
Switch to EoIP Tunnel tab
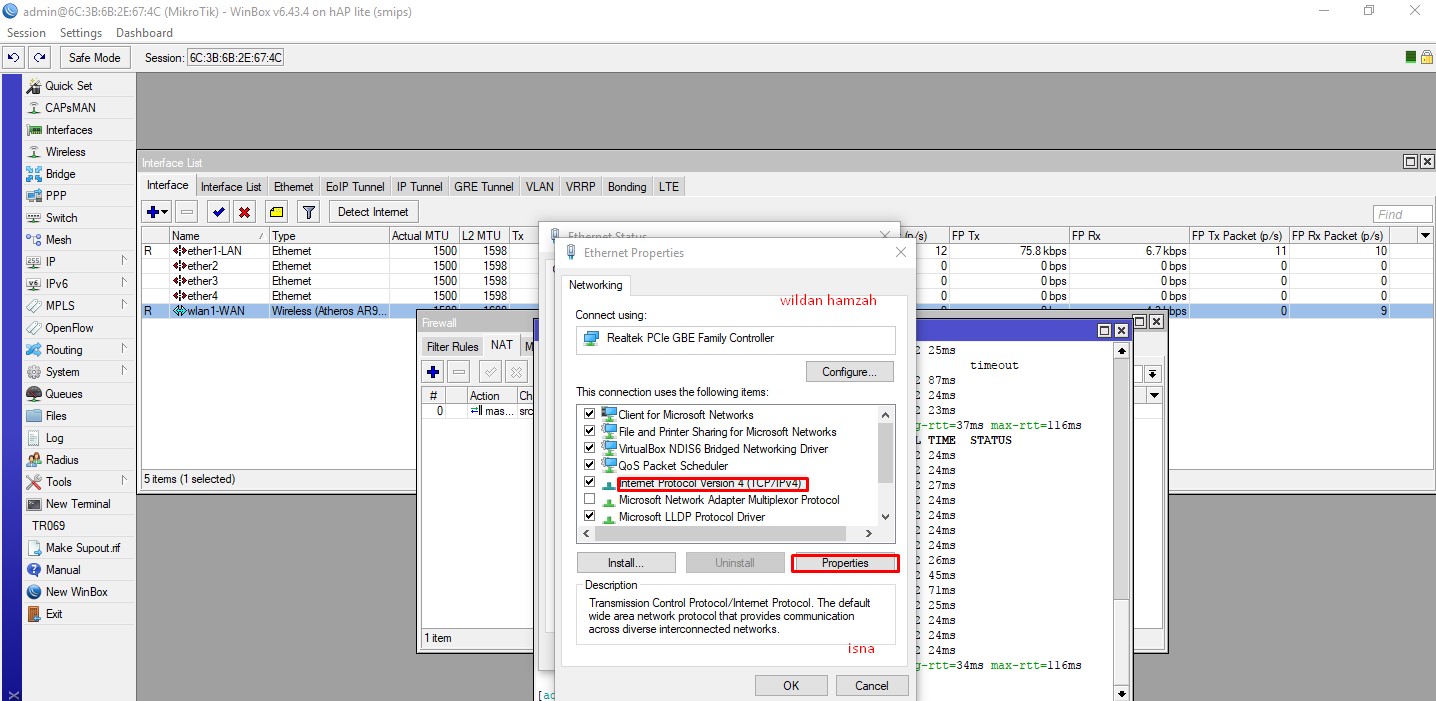click(x=355, y=187)
